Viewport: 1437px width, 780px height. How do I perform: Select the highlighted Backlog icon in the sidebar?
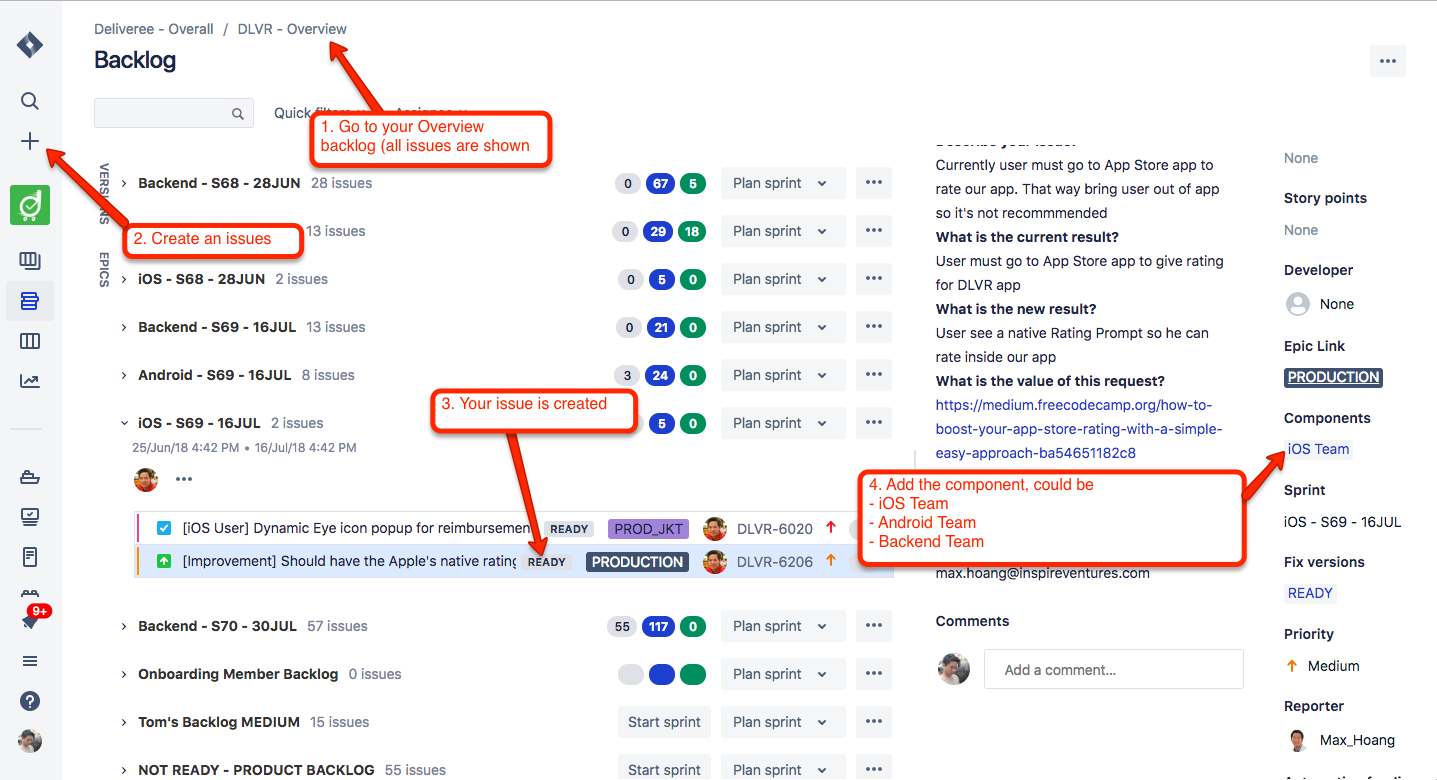(30, 301)
